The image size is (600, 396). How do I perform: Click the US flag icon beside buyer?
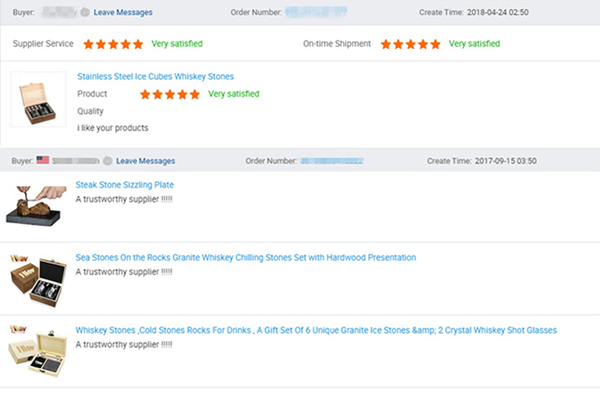coord(43,160)
